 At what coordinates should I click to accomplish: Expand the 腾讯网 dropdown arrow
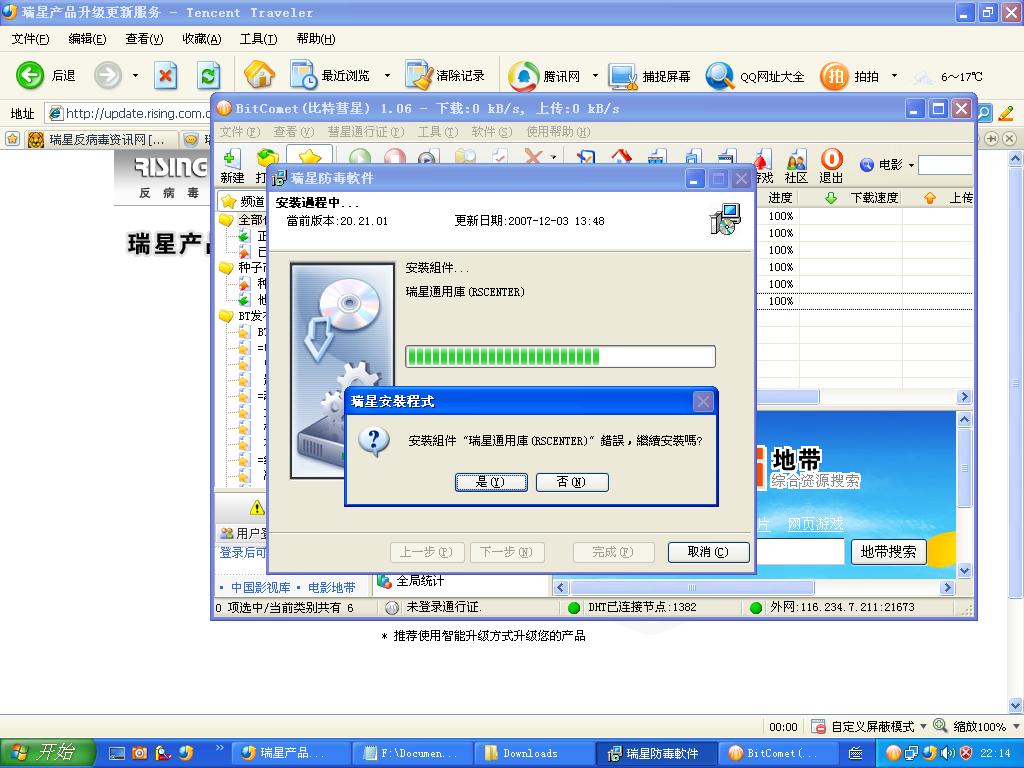(x=595, y=76)
